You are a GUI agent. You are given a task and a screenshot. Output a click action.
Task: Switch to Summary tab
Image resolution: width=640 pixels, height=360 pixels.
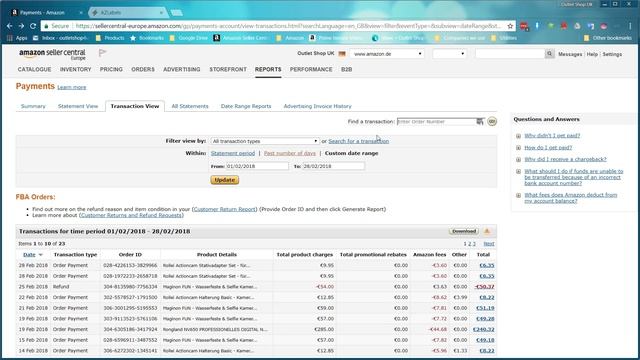point(33,106)
